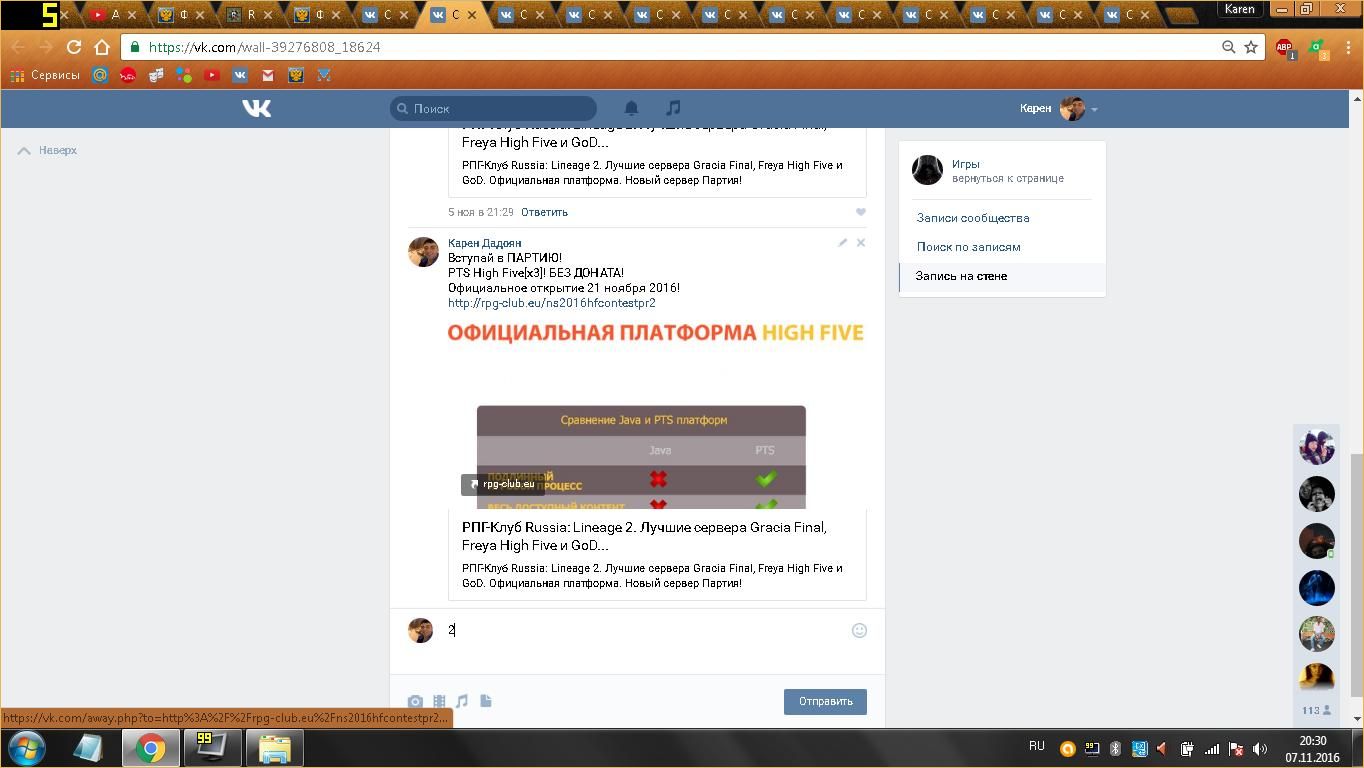Image resolution: width=1364 pixels, height=768 pixels.
Task: Open the Gmail bookmark
Action: (268, 75)
